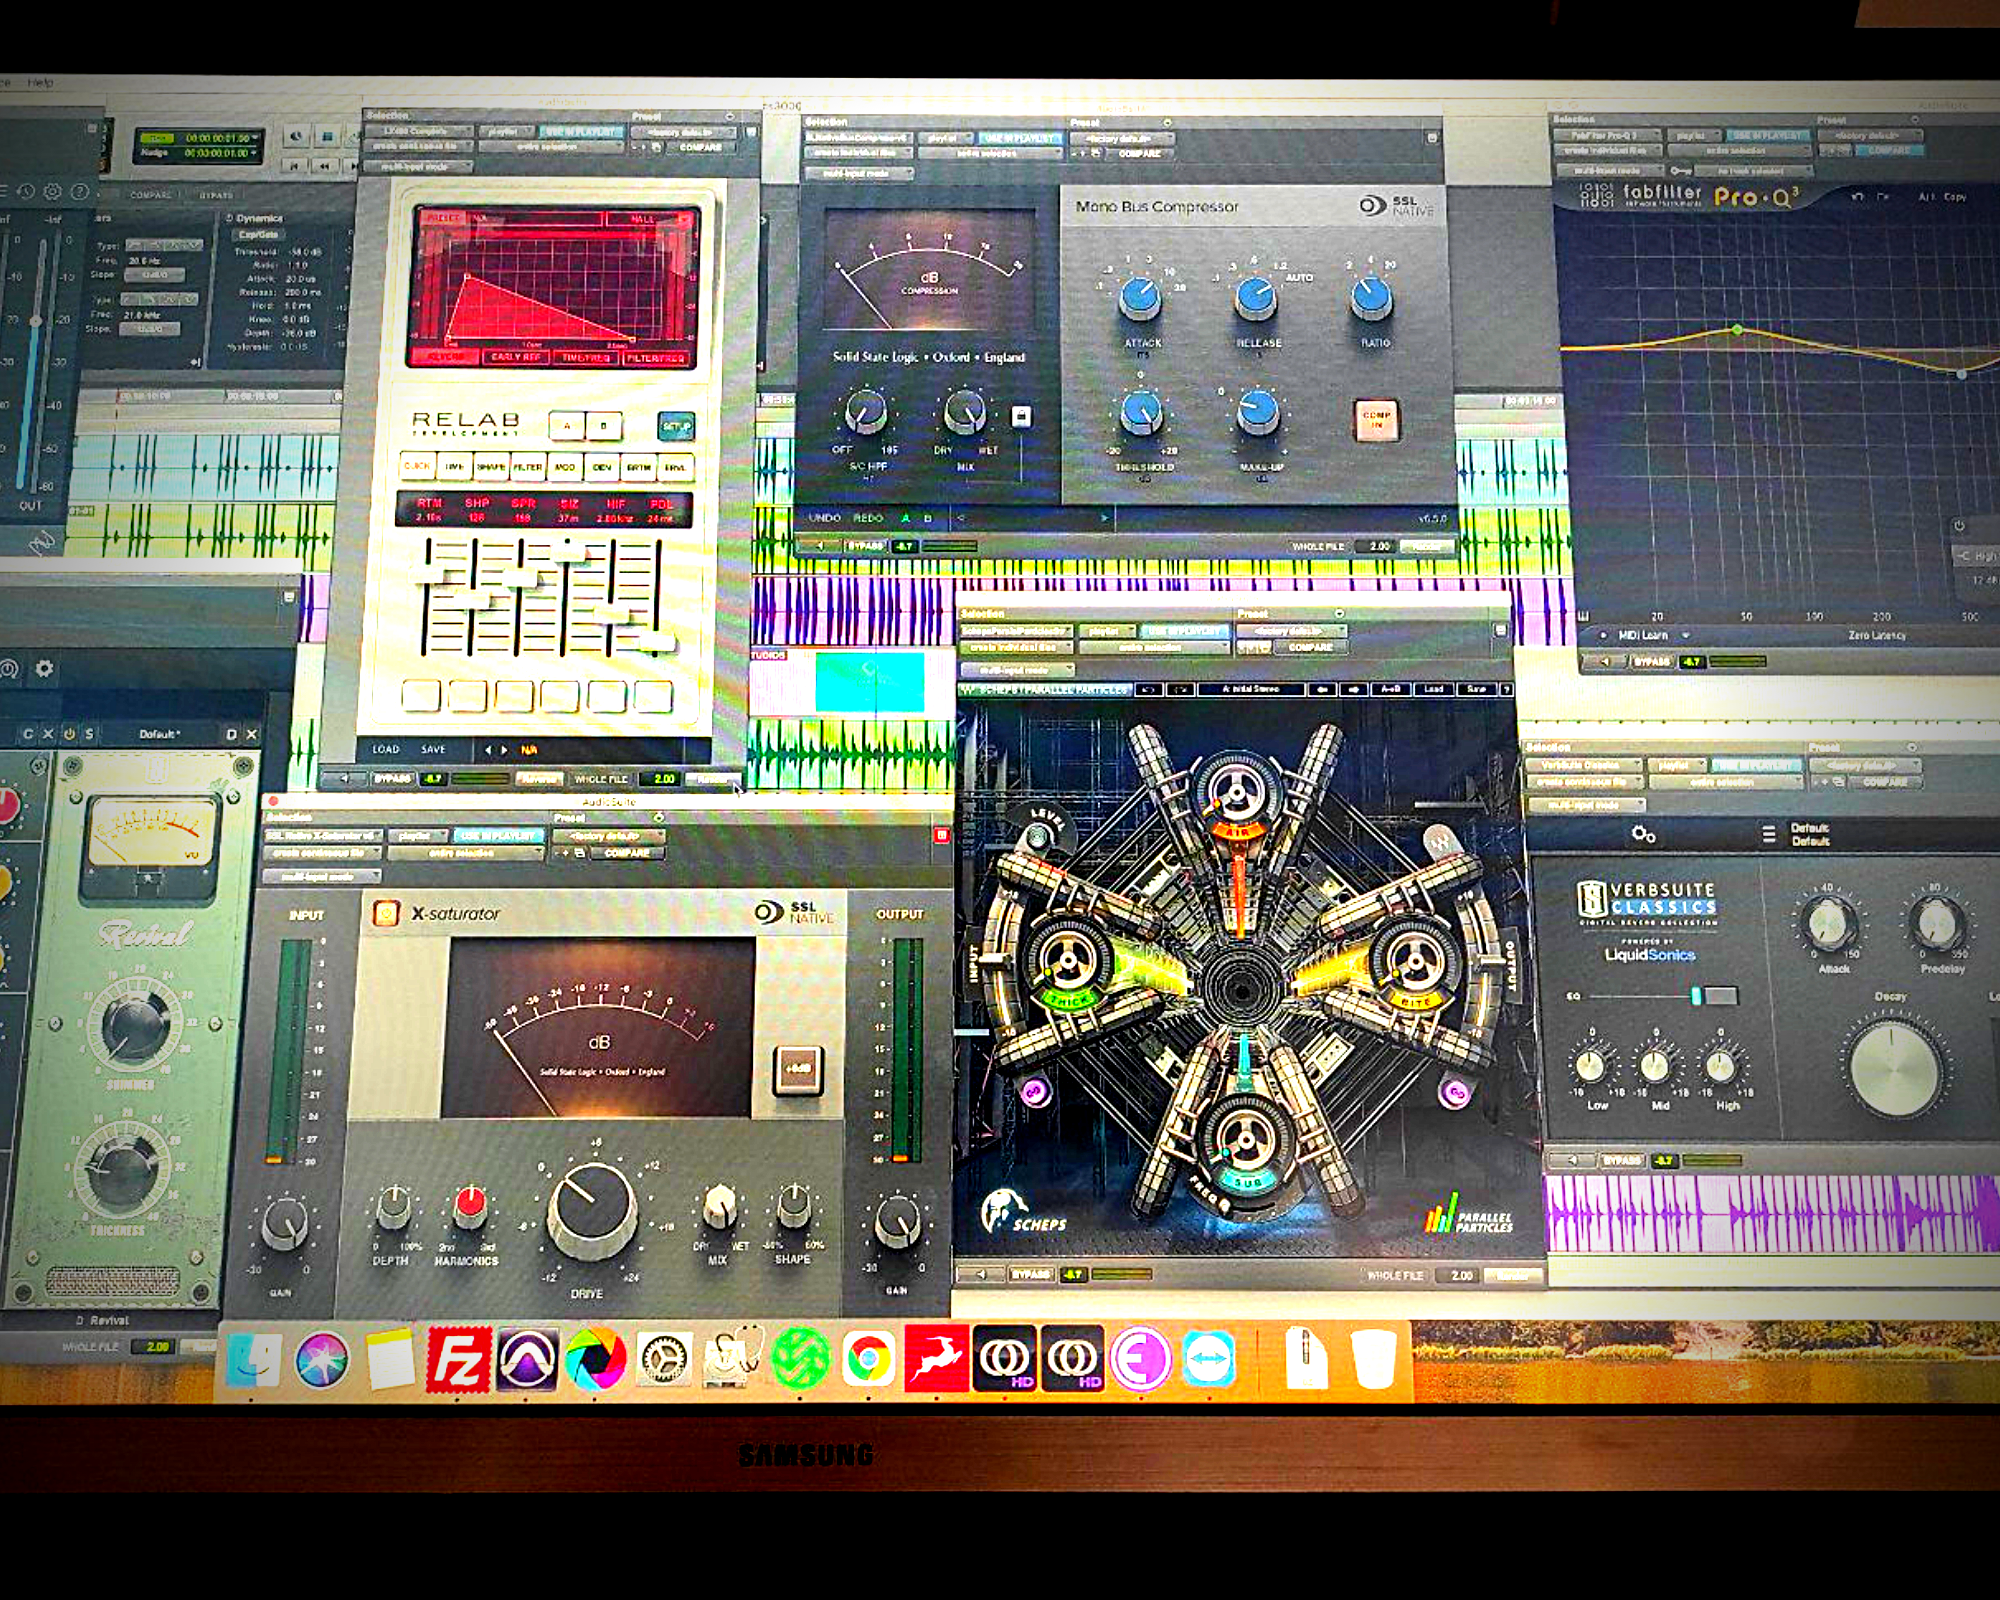
Task: Click the history clock icon top-left plugin
Action: coord(25,191)
